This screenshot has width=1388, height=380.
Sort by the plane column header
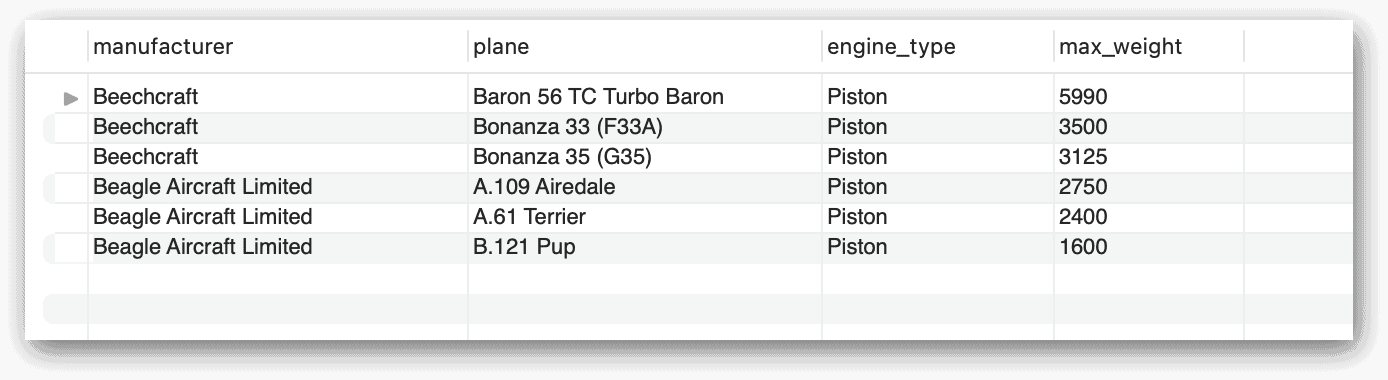pos(645,47)
